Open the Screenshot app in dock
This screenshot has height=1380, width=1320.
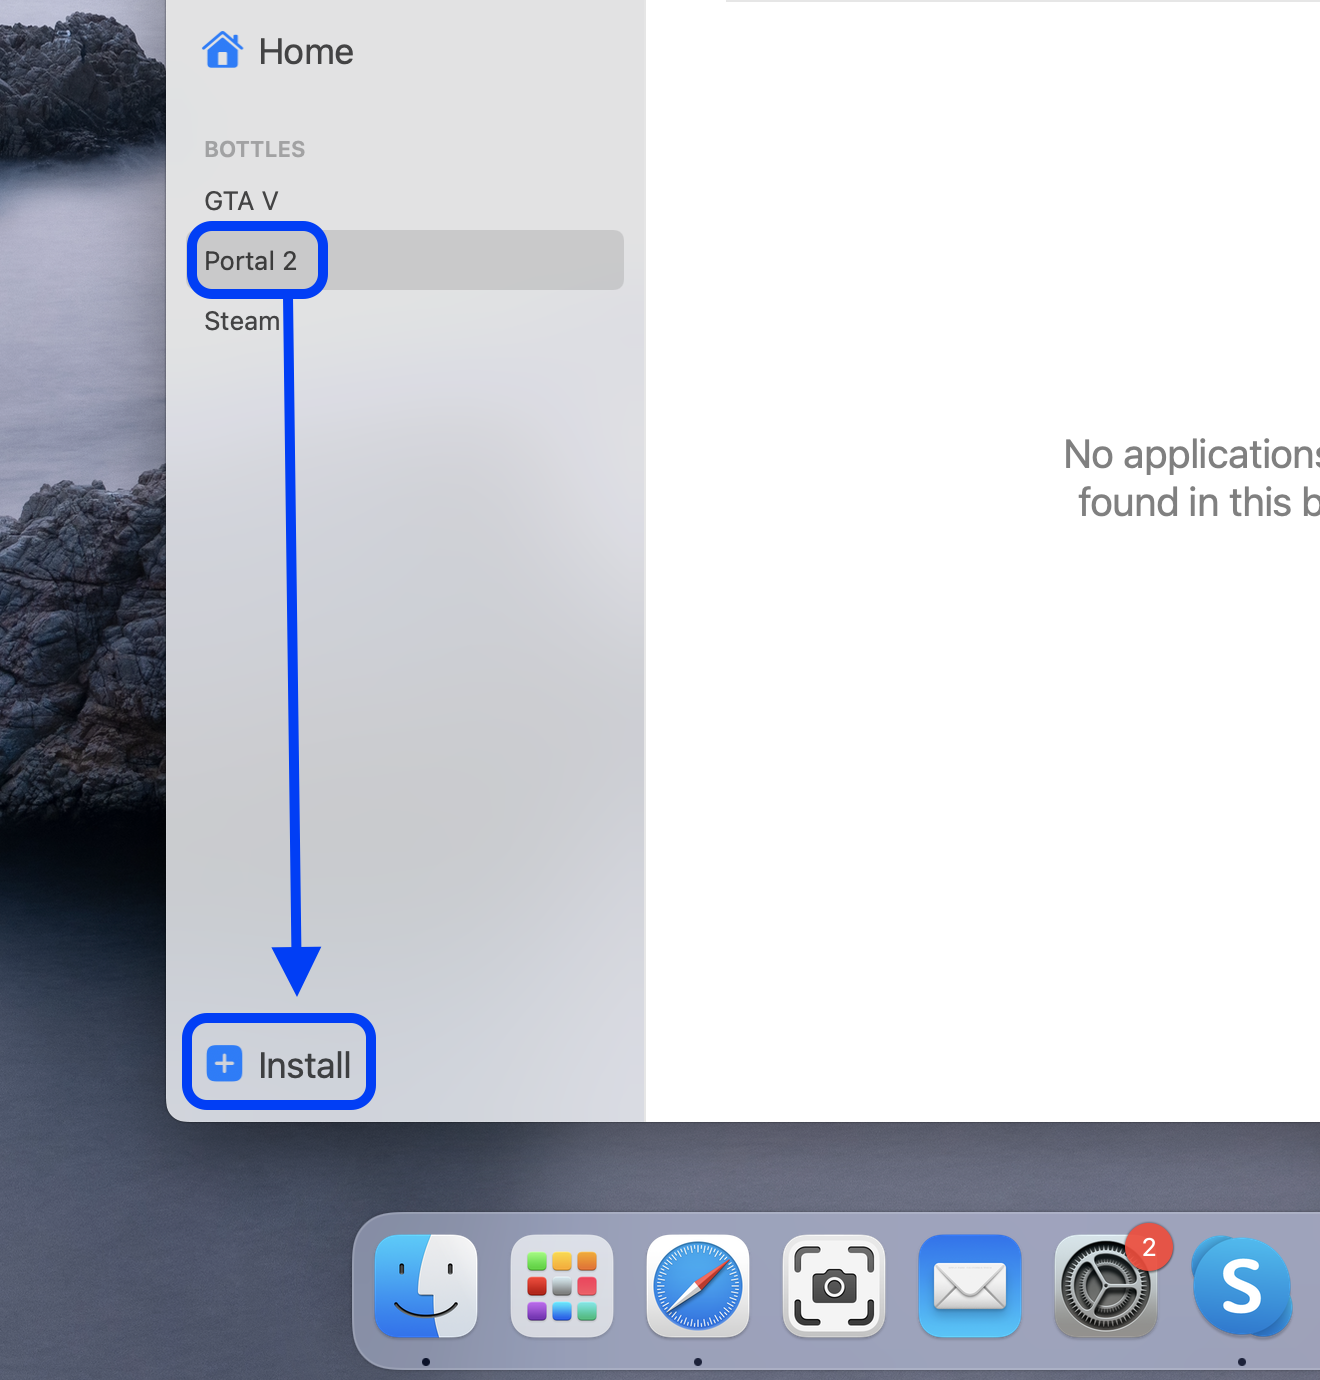tap(834, 1286)
